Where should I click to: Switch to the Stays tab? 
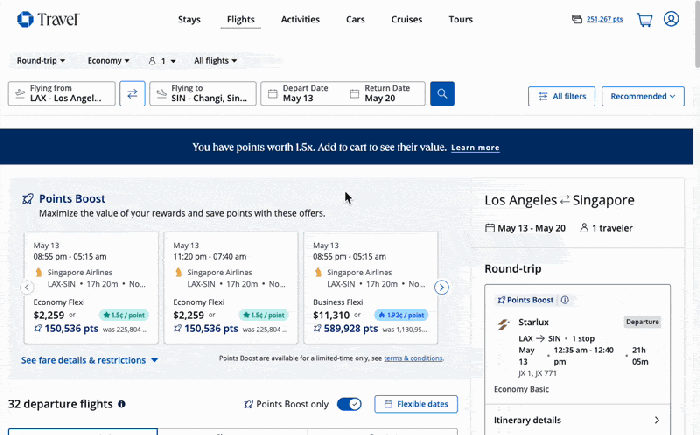pos(189,20)
